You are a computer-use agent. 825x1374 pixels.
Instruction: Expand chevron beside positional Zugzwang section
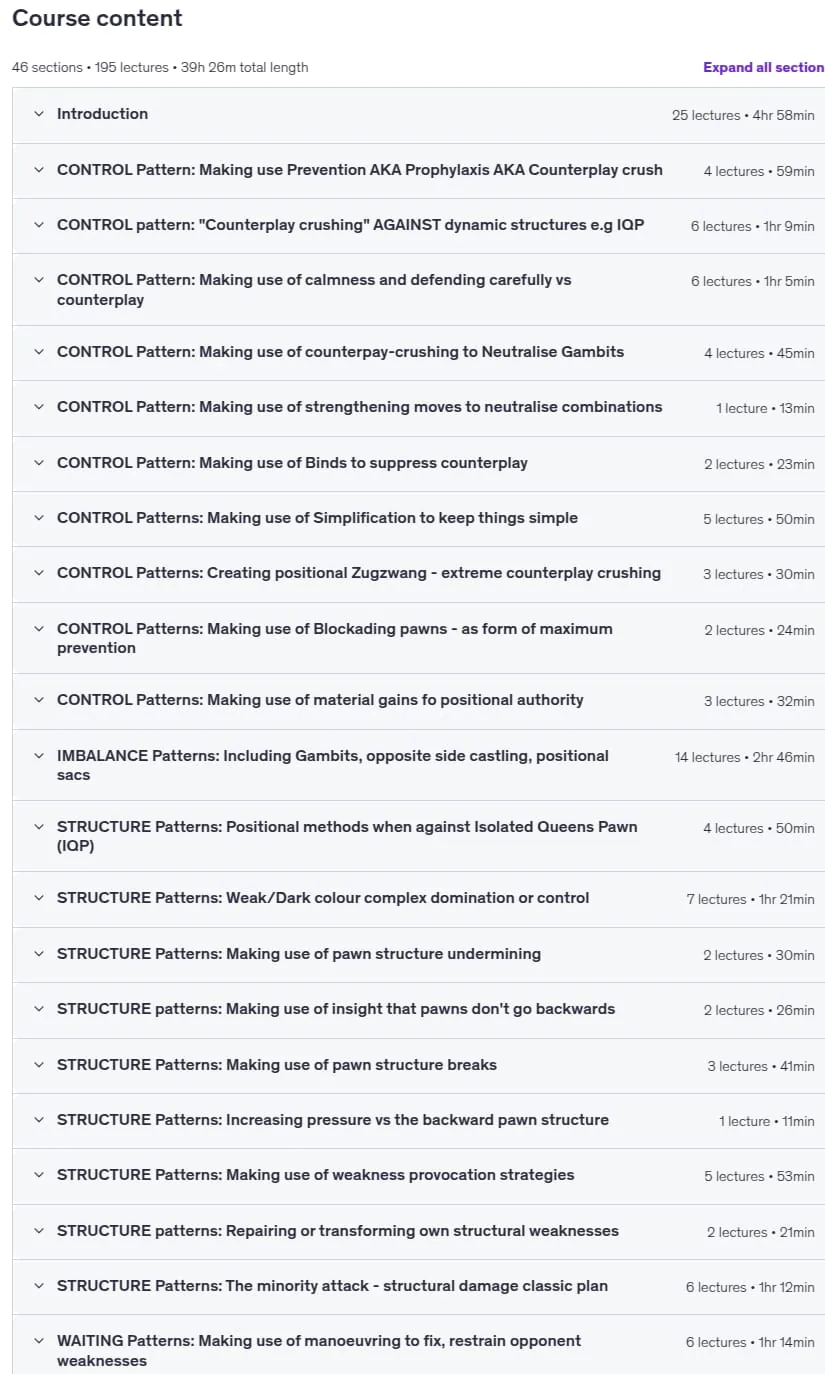pyautogui.click(x=39, y=573)
